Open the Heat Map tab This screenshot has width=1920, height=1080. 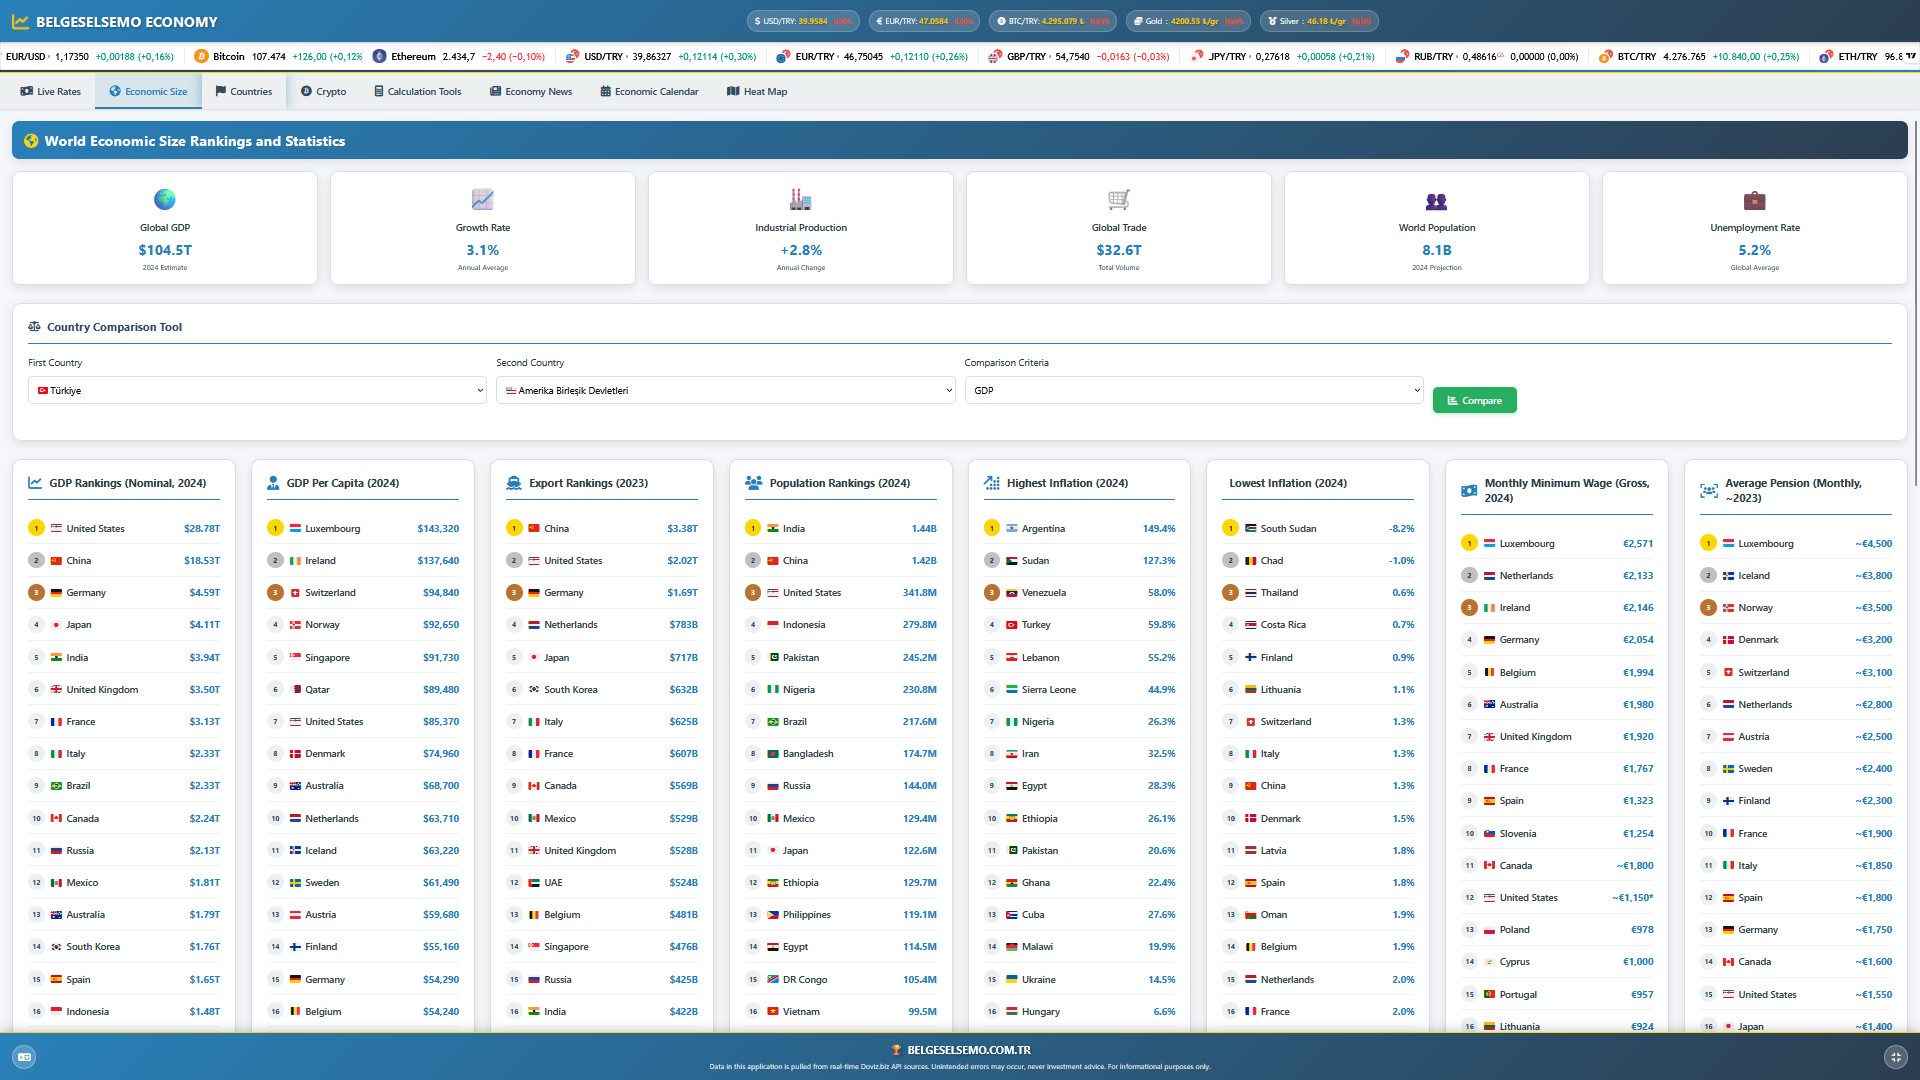[757, 92]
